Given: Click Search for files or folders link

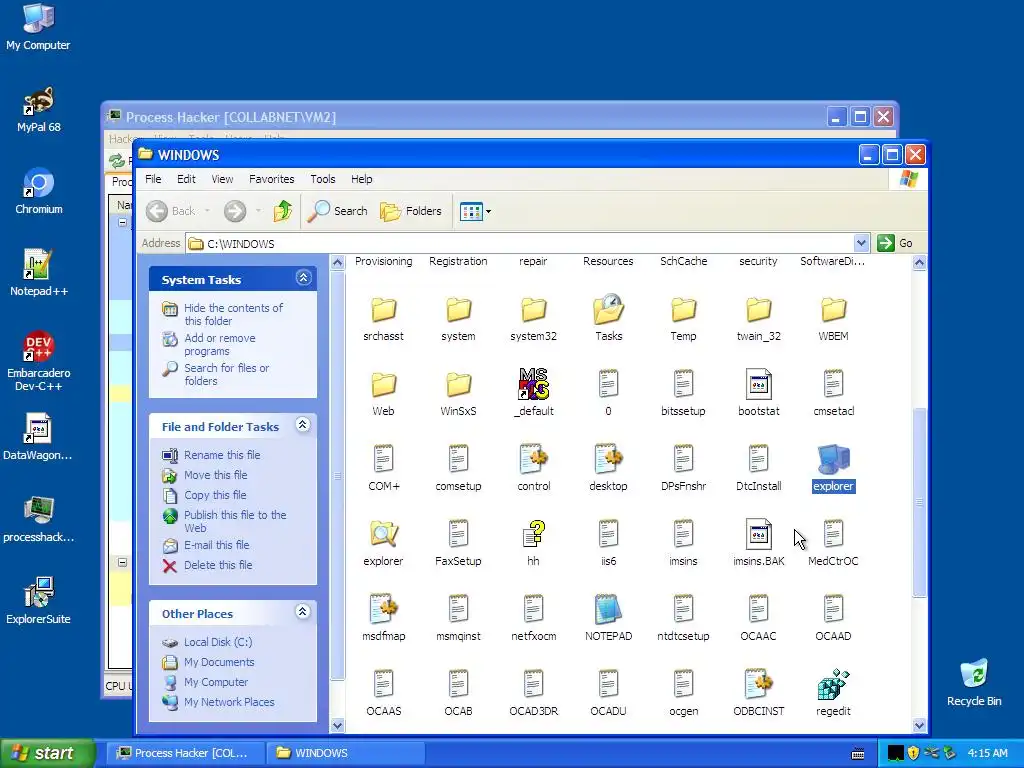Looking at the screenshot, I should coord(226,374).
